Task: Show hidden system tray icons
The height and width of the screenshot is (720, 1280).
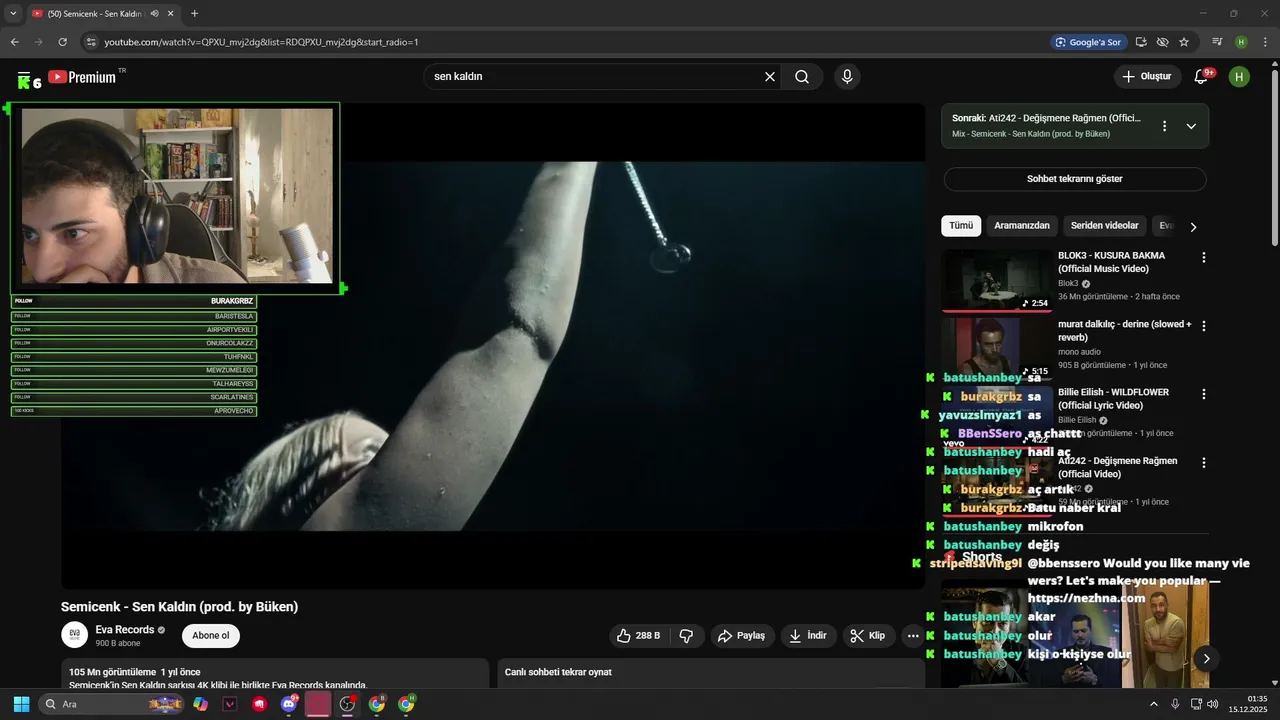Action: click(1153, 704)
